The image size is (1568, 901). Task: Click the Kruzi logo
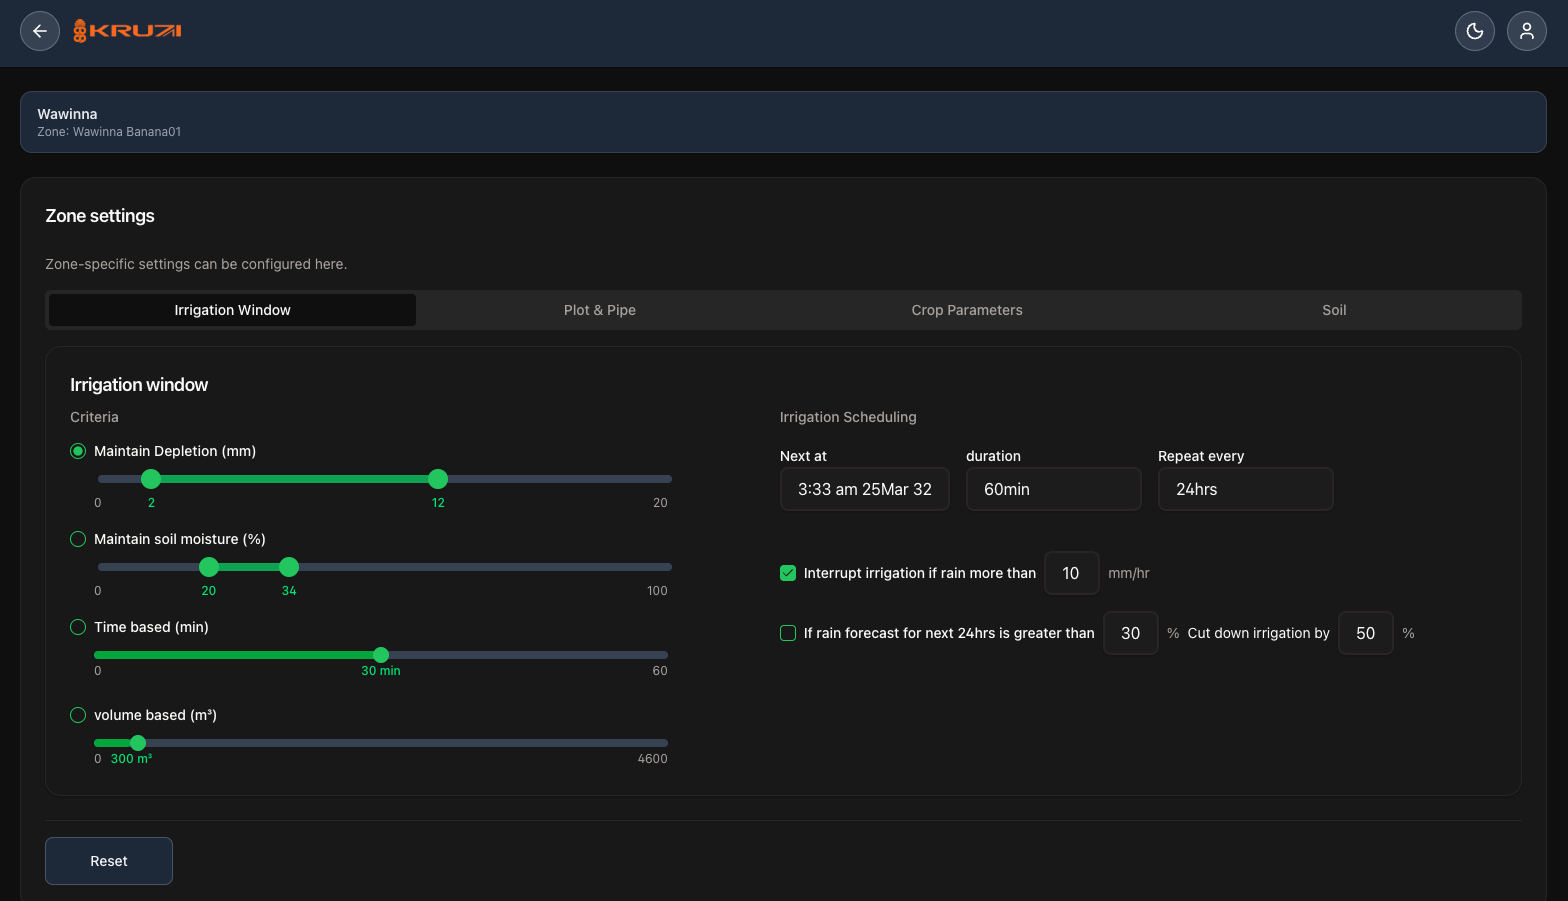pos(127,31)
